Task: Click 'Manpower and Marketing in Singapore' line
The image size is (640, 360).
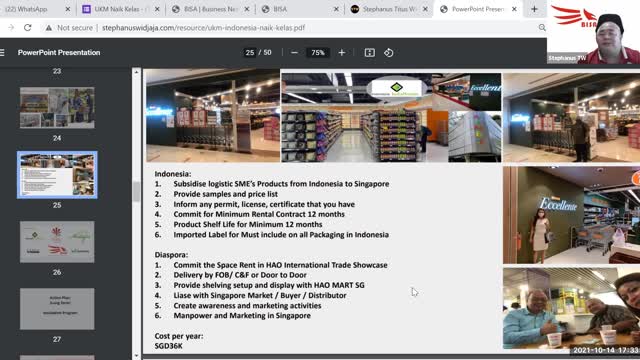Action: point(242,316)
